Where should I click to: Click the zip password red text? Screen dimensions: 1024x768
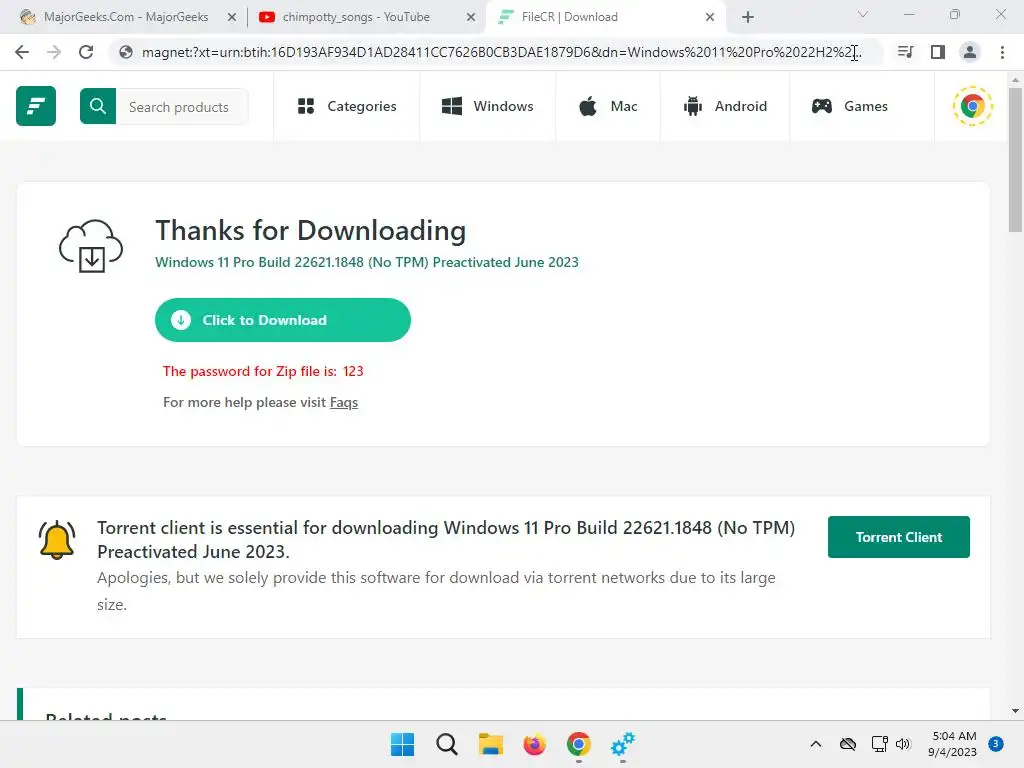tap(263, 371)
